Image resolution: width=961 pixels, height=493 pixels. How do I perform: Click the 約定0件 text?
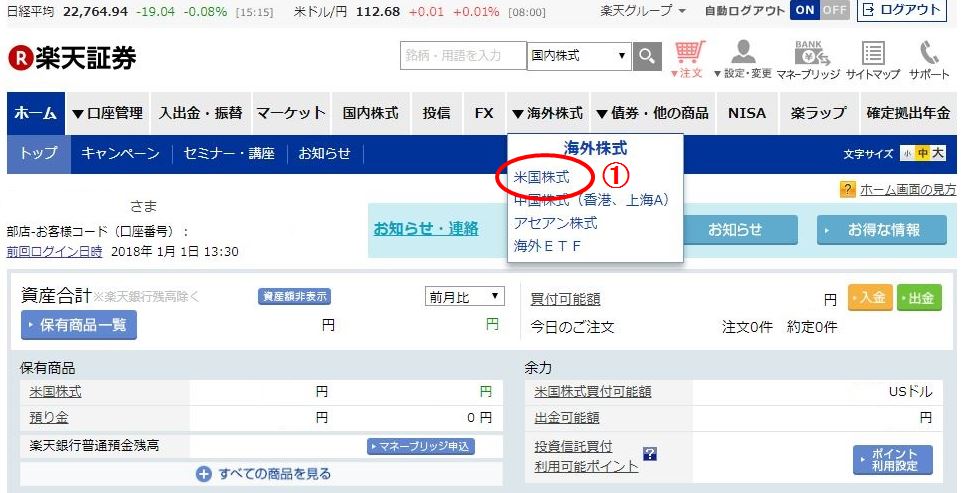point(812,327)
